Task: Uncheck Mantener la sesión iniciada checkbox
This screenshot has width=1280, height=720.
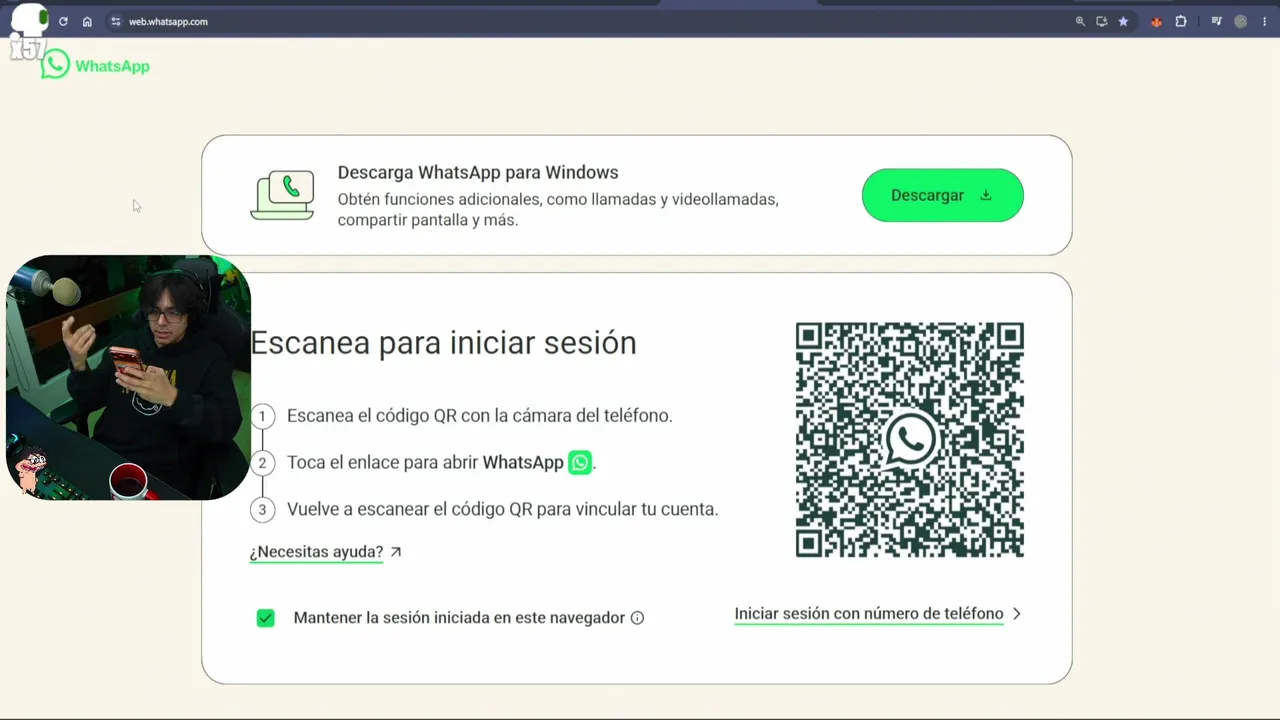Action: [x=265, y=618]
